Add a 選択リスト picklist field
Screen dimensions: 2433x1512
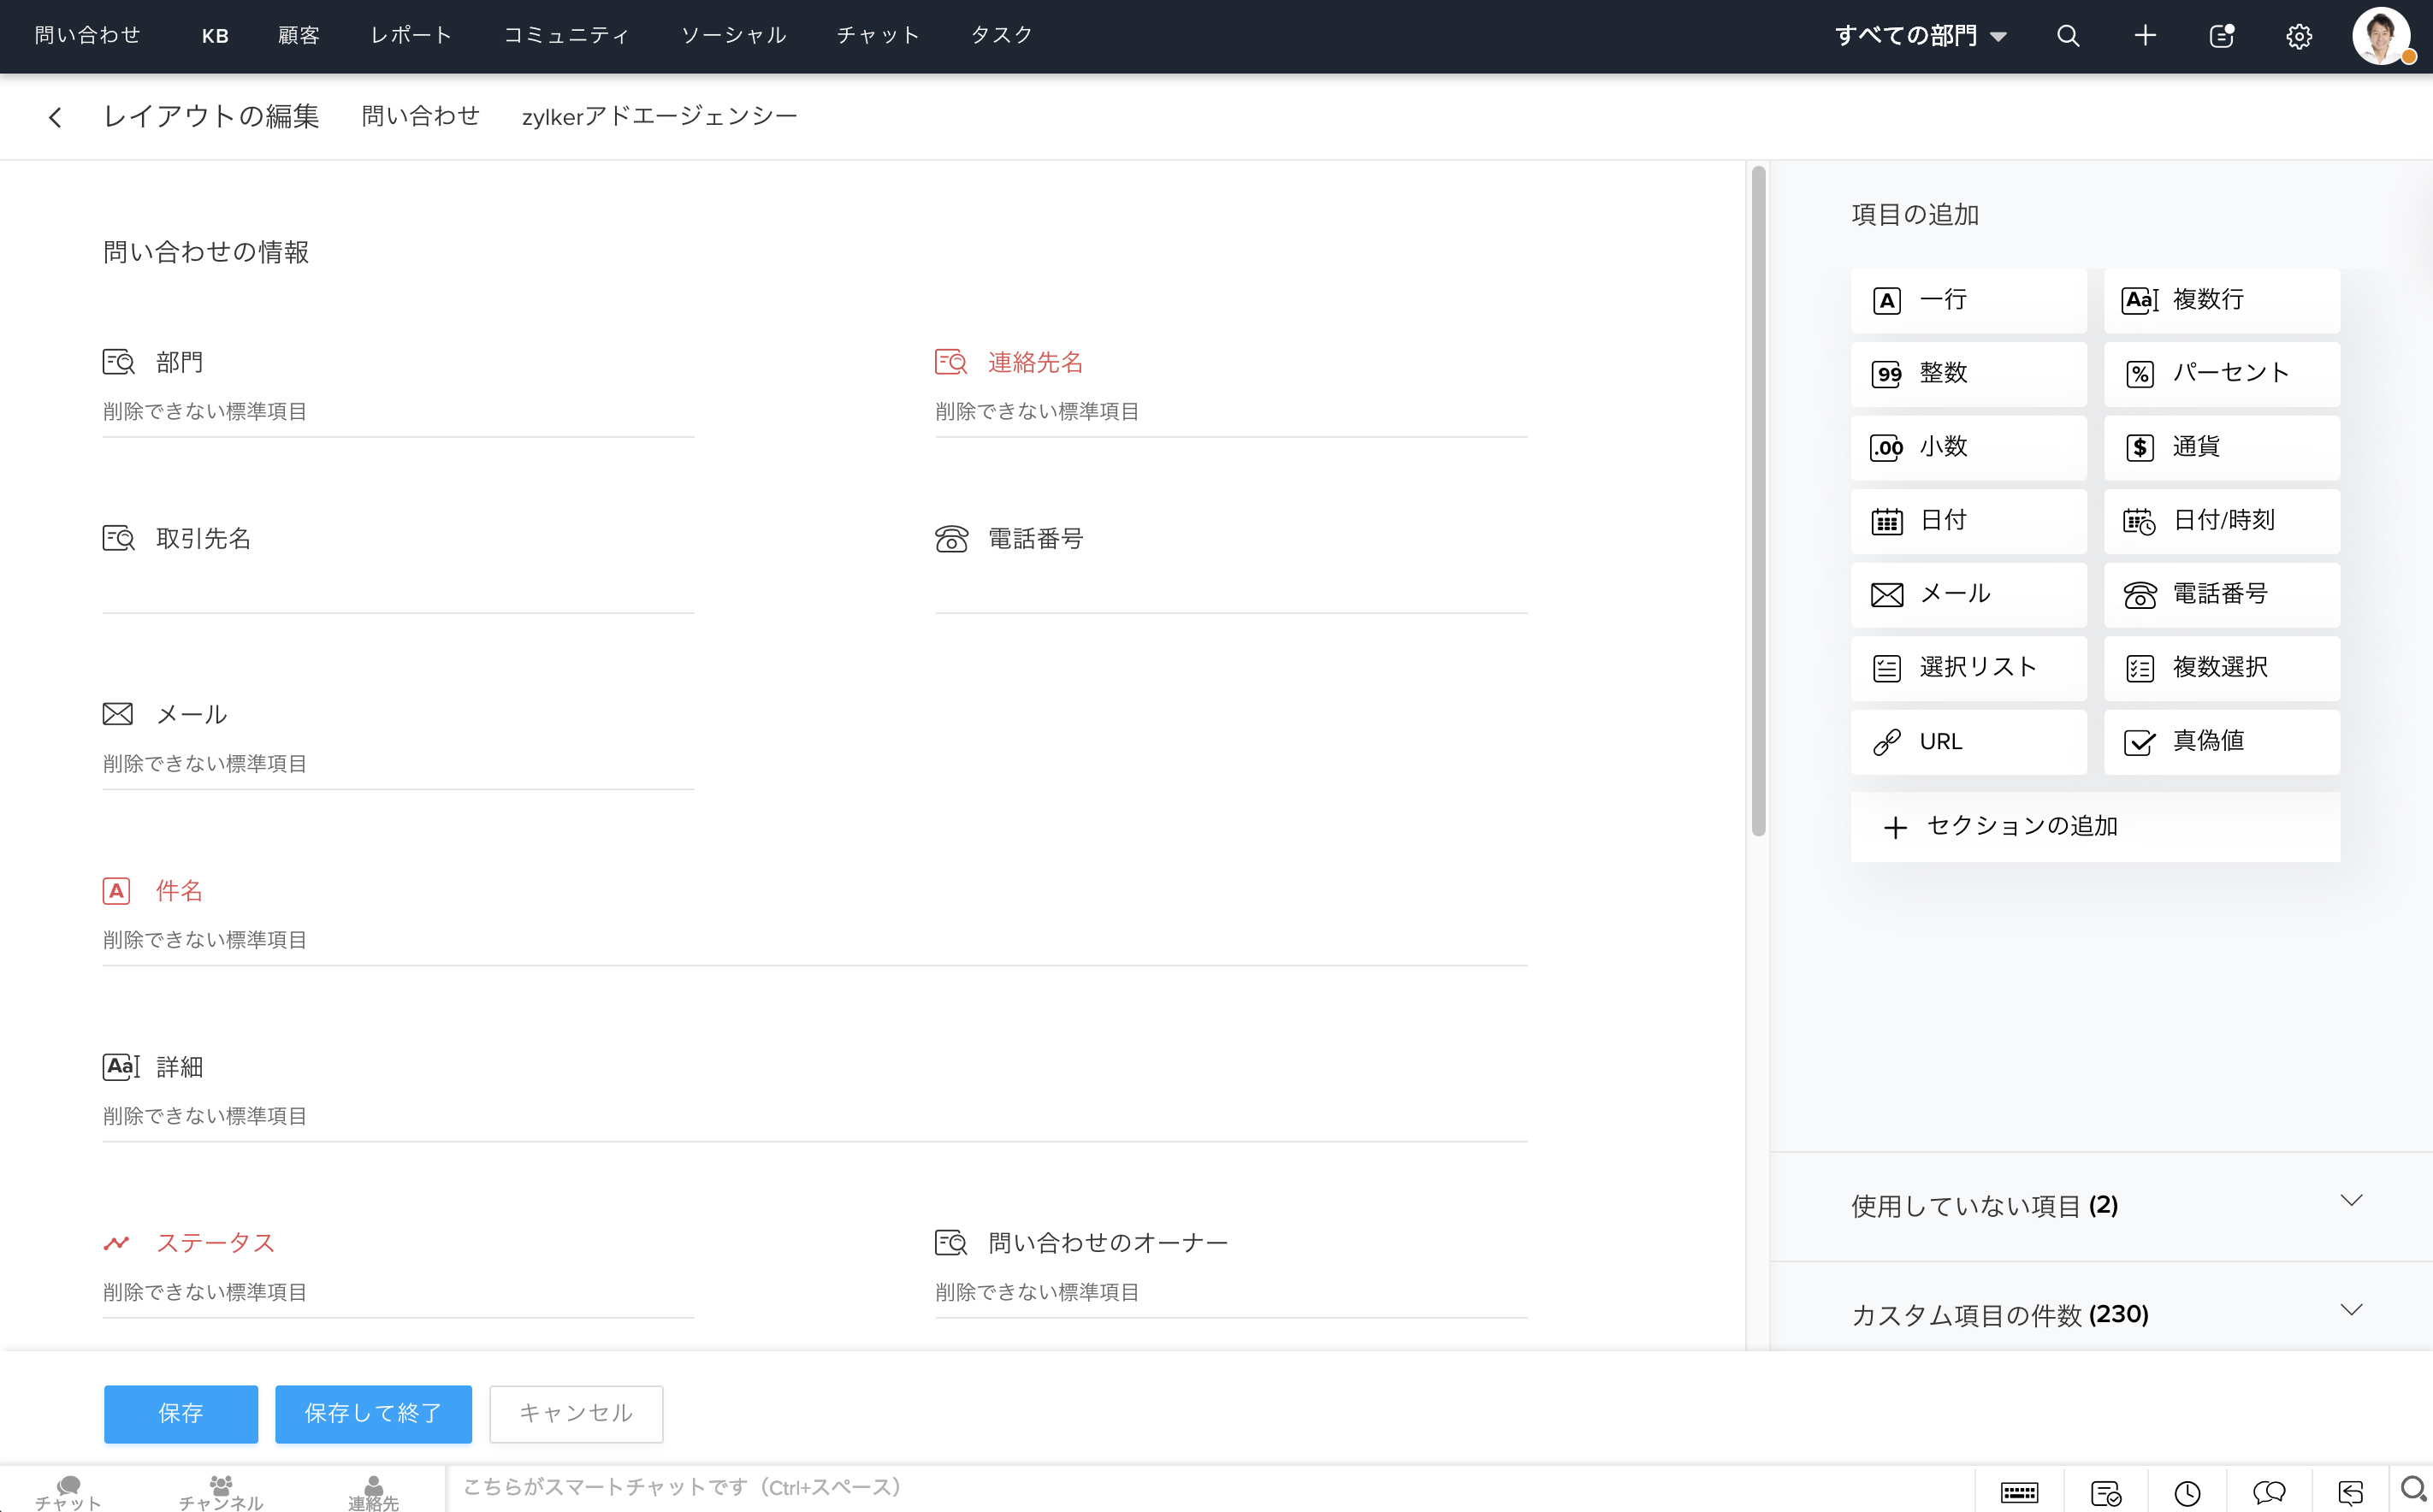pyautogui.click(x=1968, y=668)
